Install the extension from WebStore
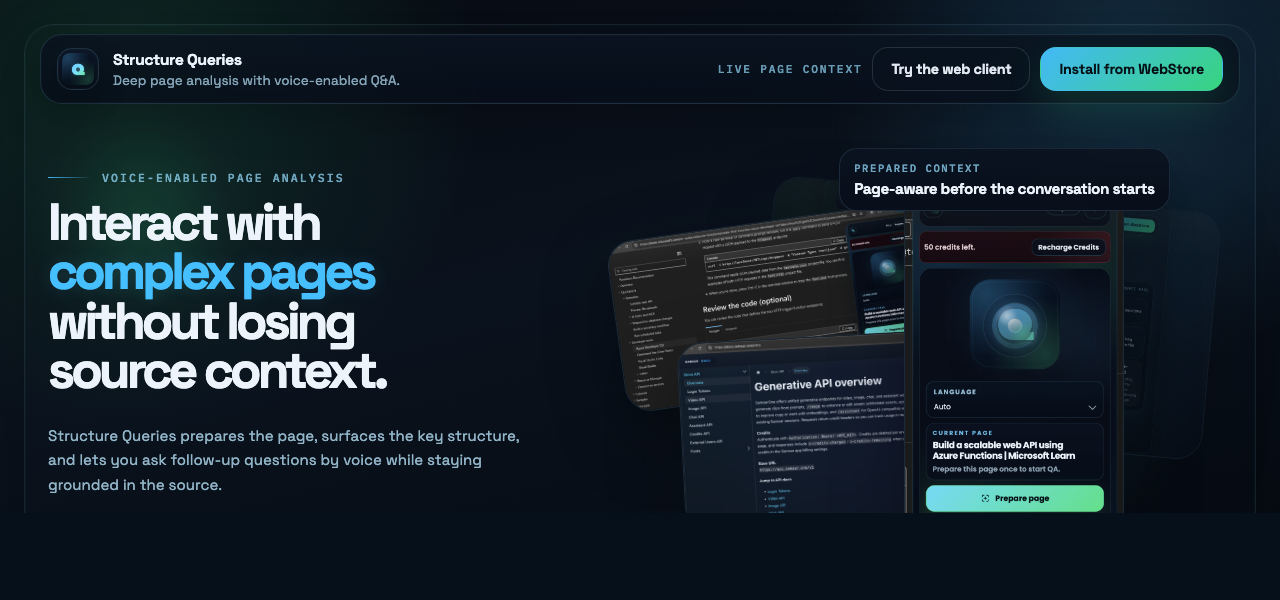The width and height of the screenshot is (1280, 600). [1131, 69]
